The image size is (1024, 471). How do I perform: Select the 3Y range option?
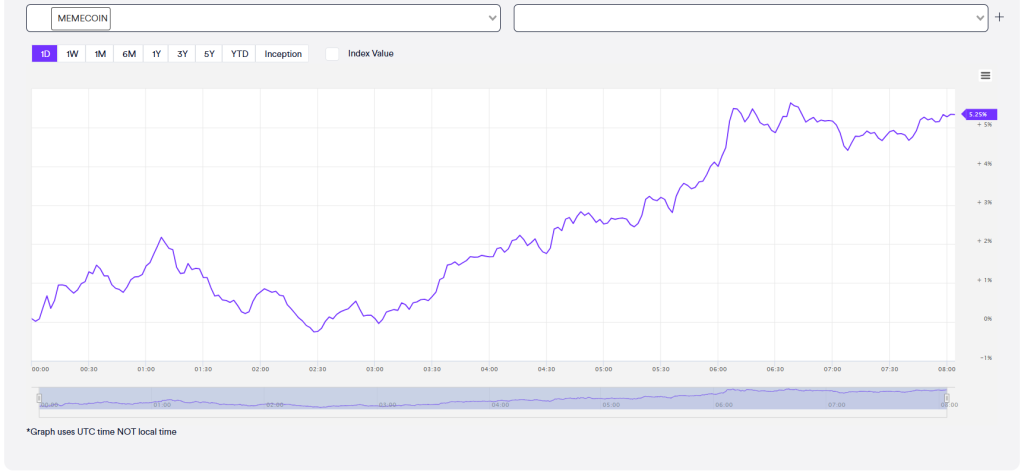point(182,54)
